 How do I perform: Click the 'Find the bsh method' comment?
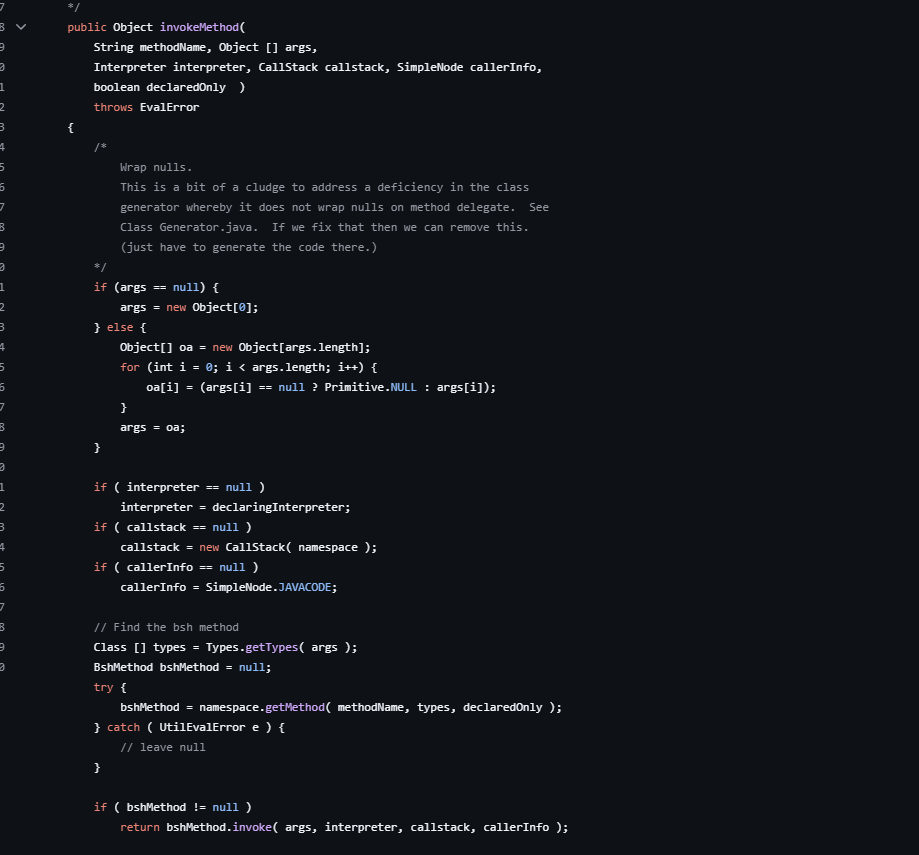pyautogui.click(x=166, y=627)
